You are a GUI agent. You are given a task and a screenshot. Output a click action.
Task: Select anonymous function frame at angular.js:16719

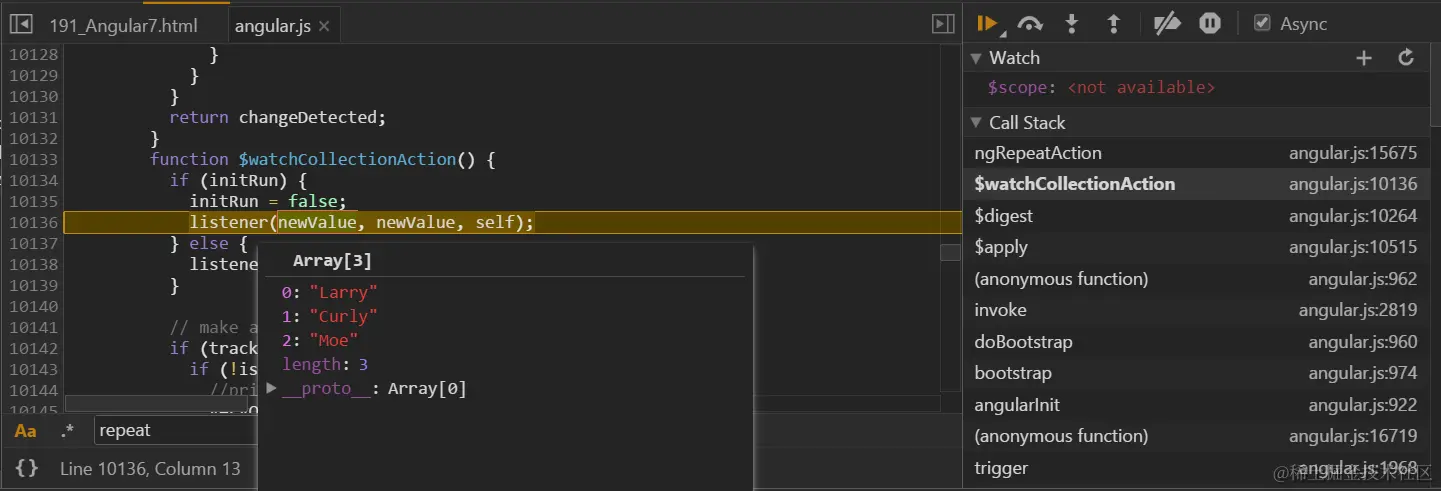click(1196, 436)
